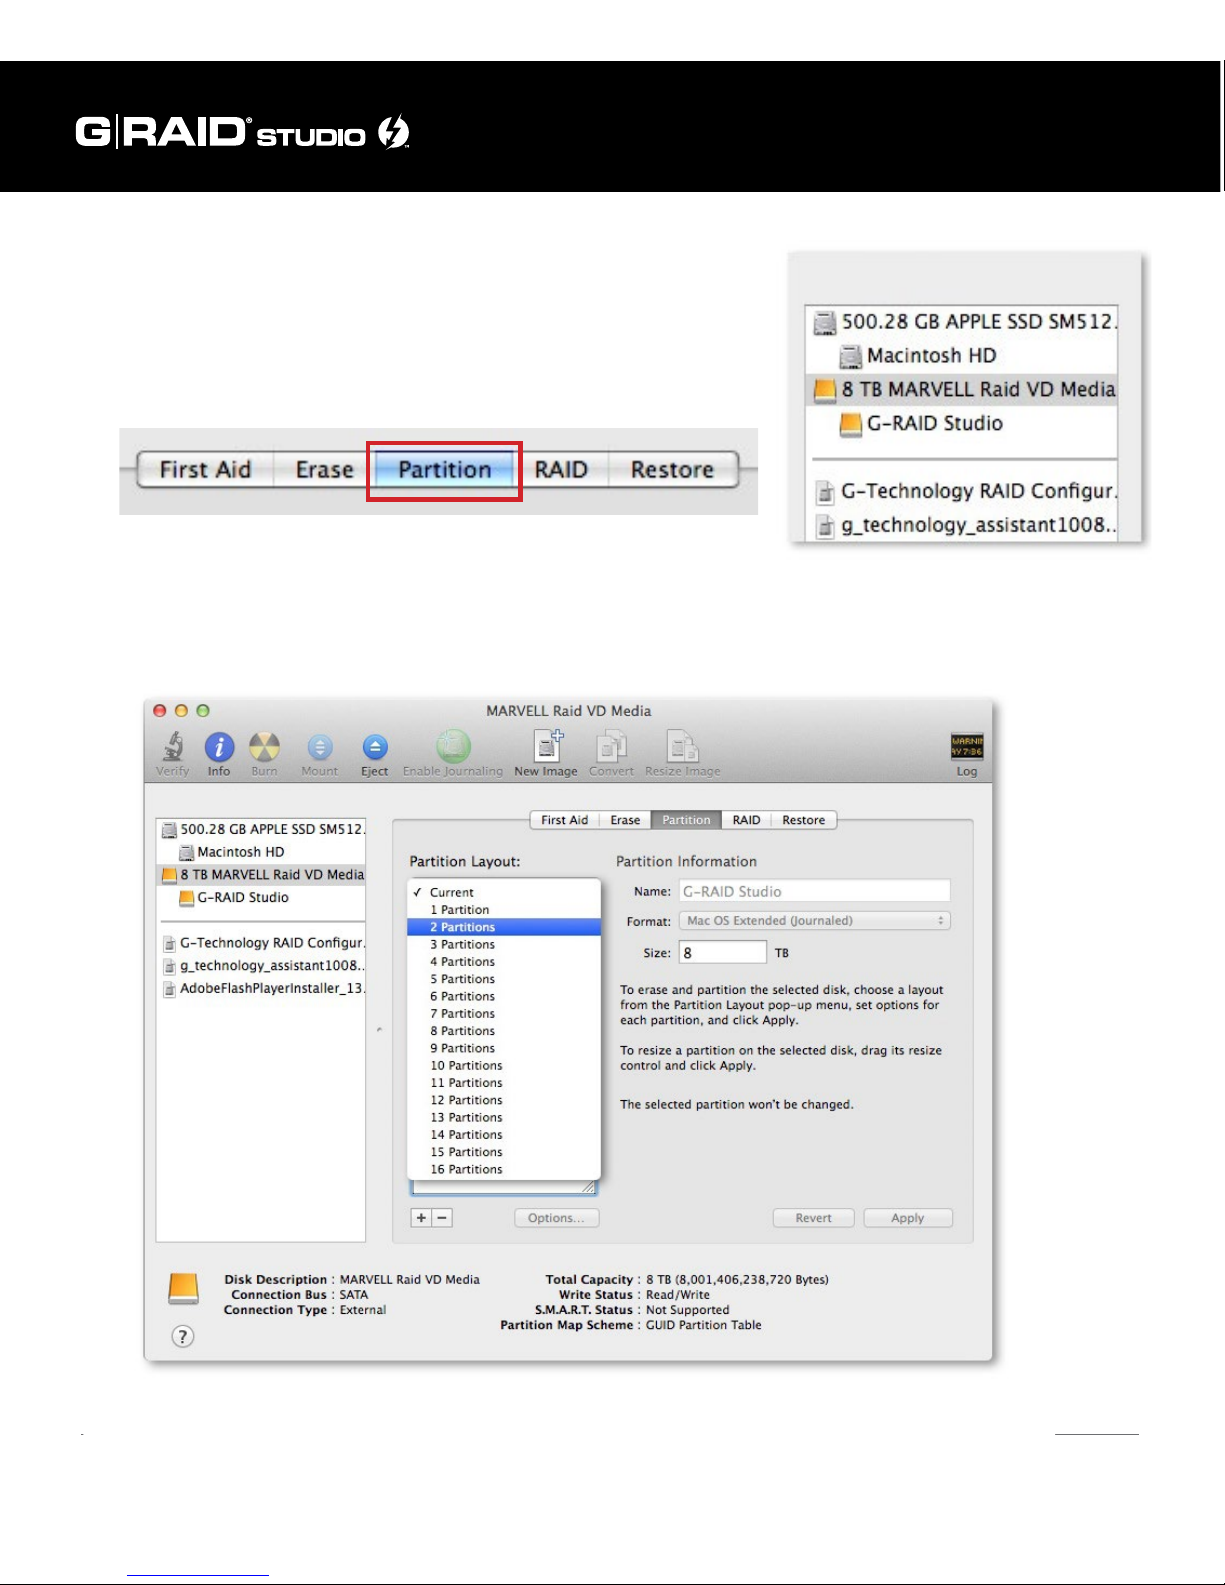Choose 14 Partitions layout
The width and height of the screenshot is (1225, 1585).
pyautogui.click(x=504, y=1135)
